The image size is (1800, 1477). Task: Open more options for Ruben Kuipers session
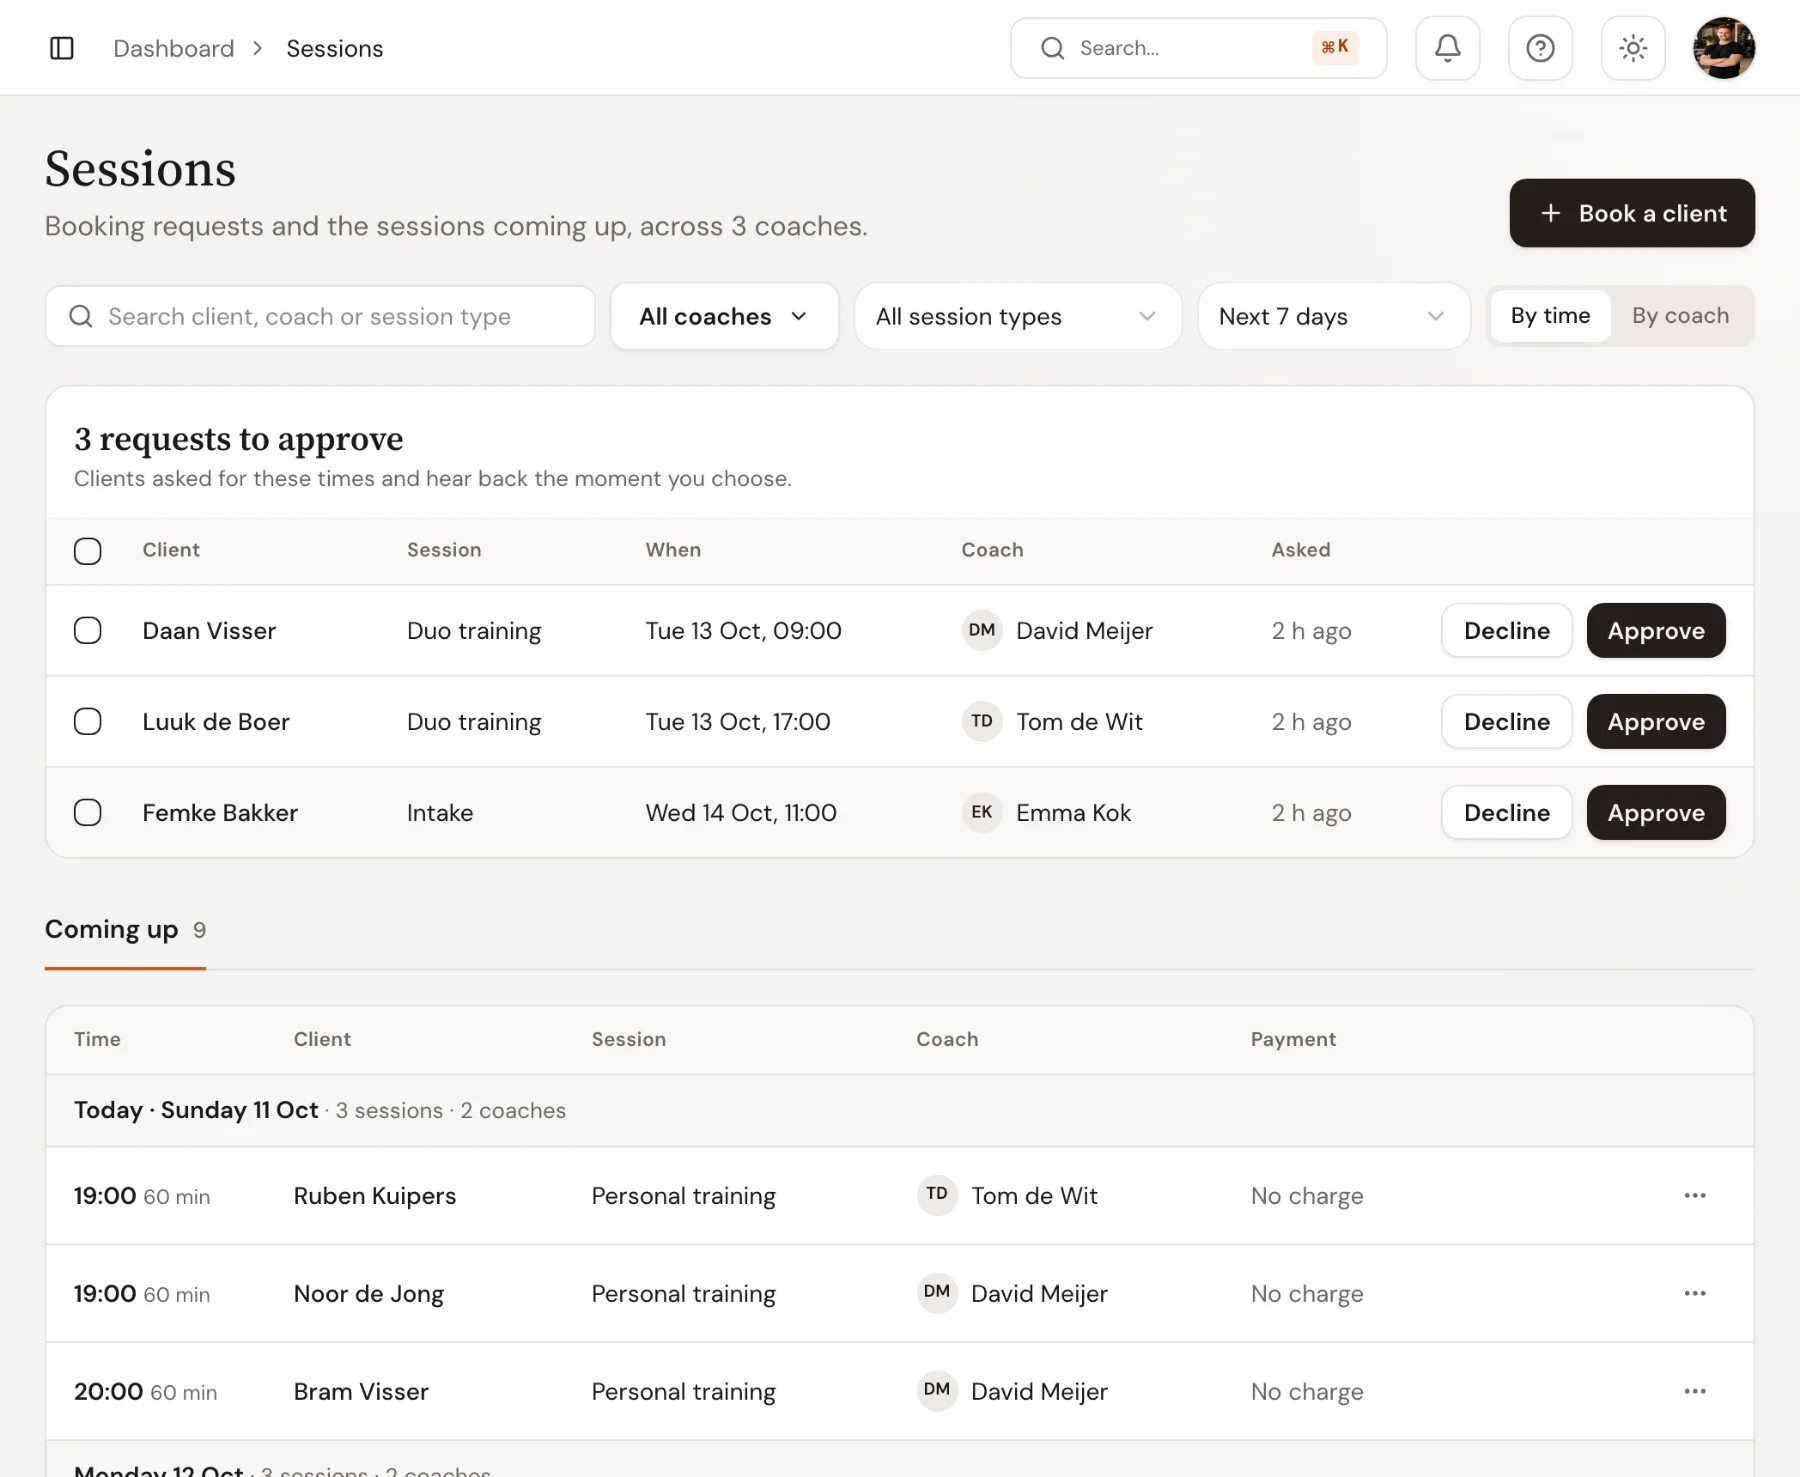click(1695, 1196)
